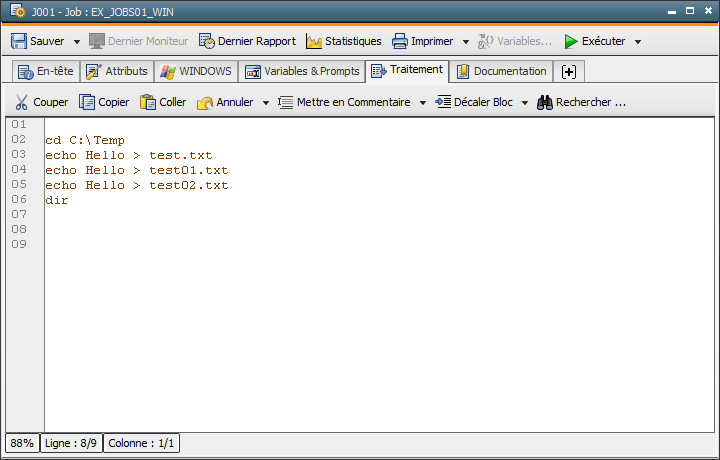Open Mettre en Commentaire dropdown arrow
This screenshot has height=460, width=720.
(x=423, y=103)
